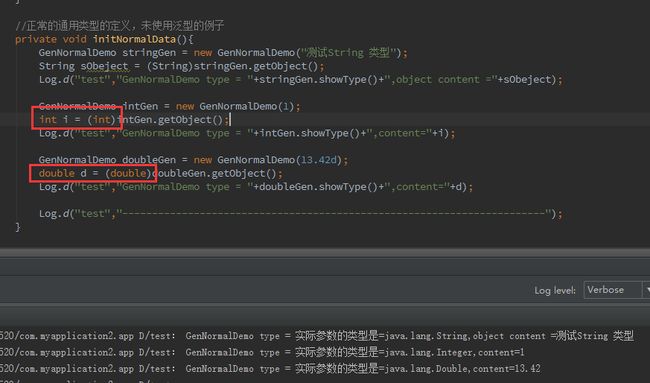Click the Log.d line with intGen.showType()
The image size is (650, 383).
pyautogui.click(x=247, y=133)
